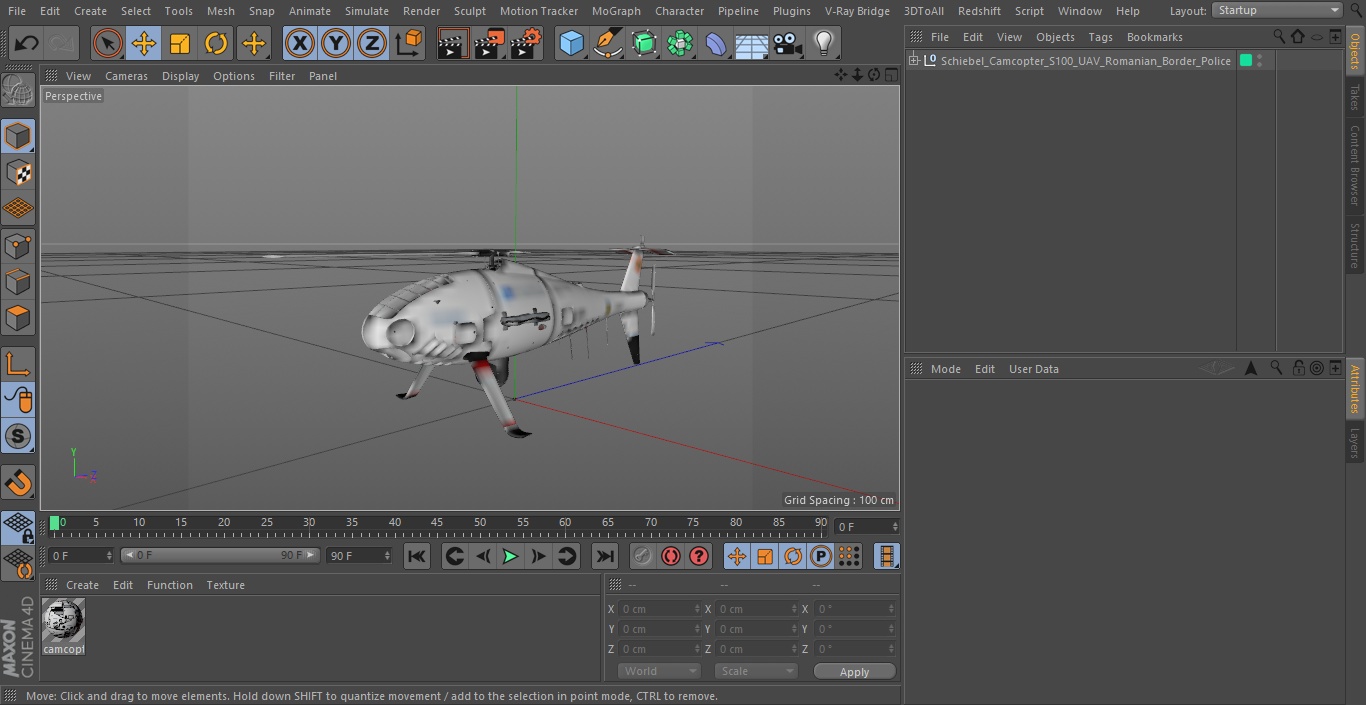Play animation forwards
This screenshot has width=1366, height=705.
tap(510, 556)
